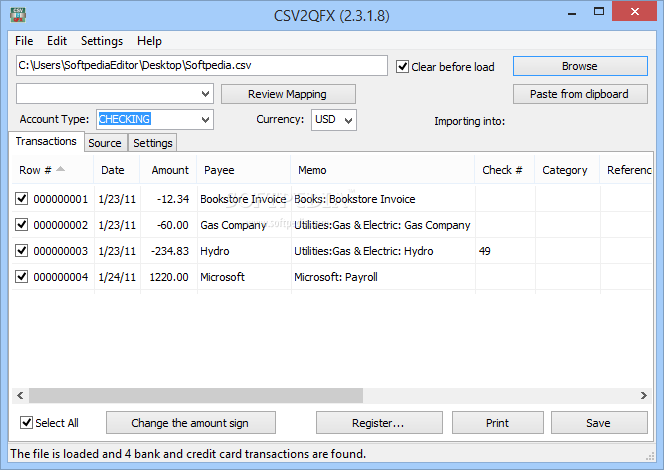The height and width of the screenshot is (470, 664).
Task: Sort by Amount column header
Action: pyautogui.click(x=169, y=170)
